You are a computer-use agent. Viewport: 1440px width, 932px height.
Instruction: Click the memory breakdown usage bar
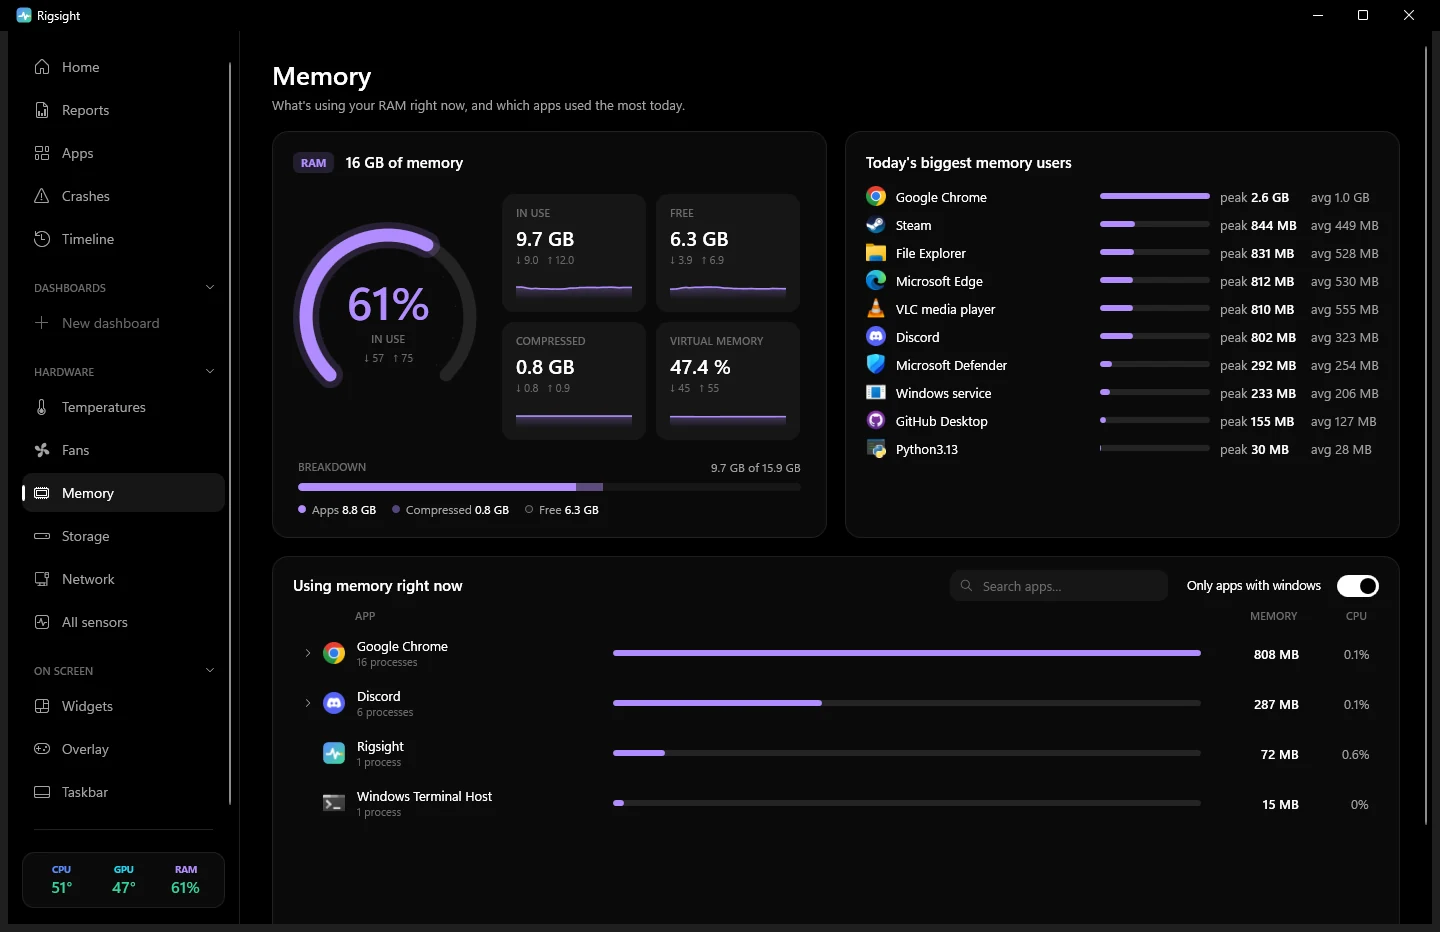549,487
